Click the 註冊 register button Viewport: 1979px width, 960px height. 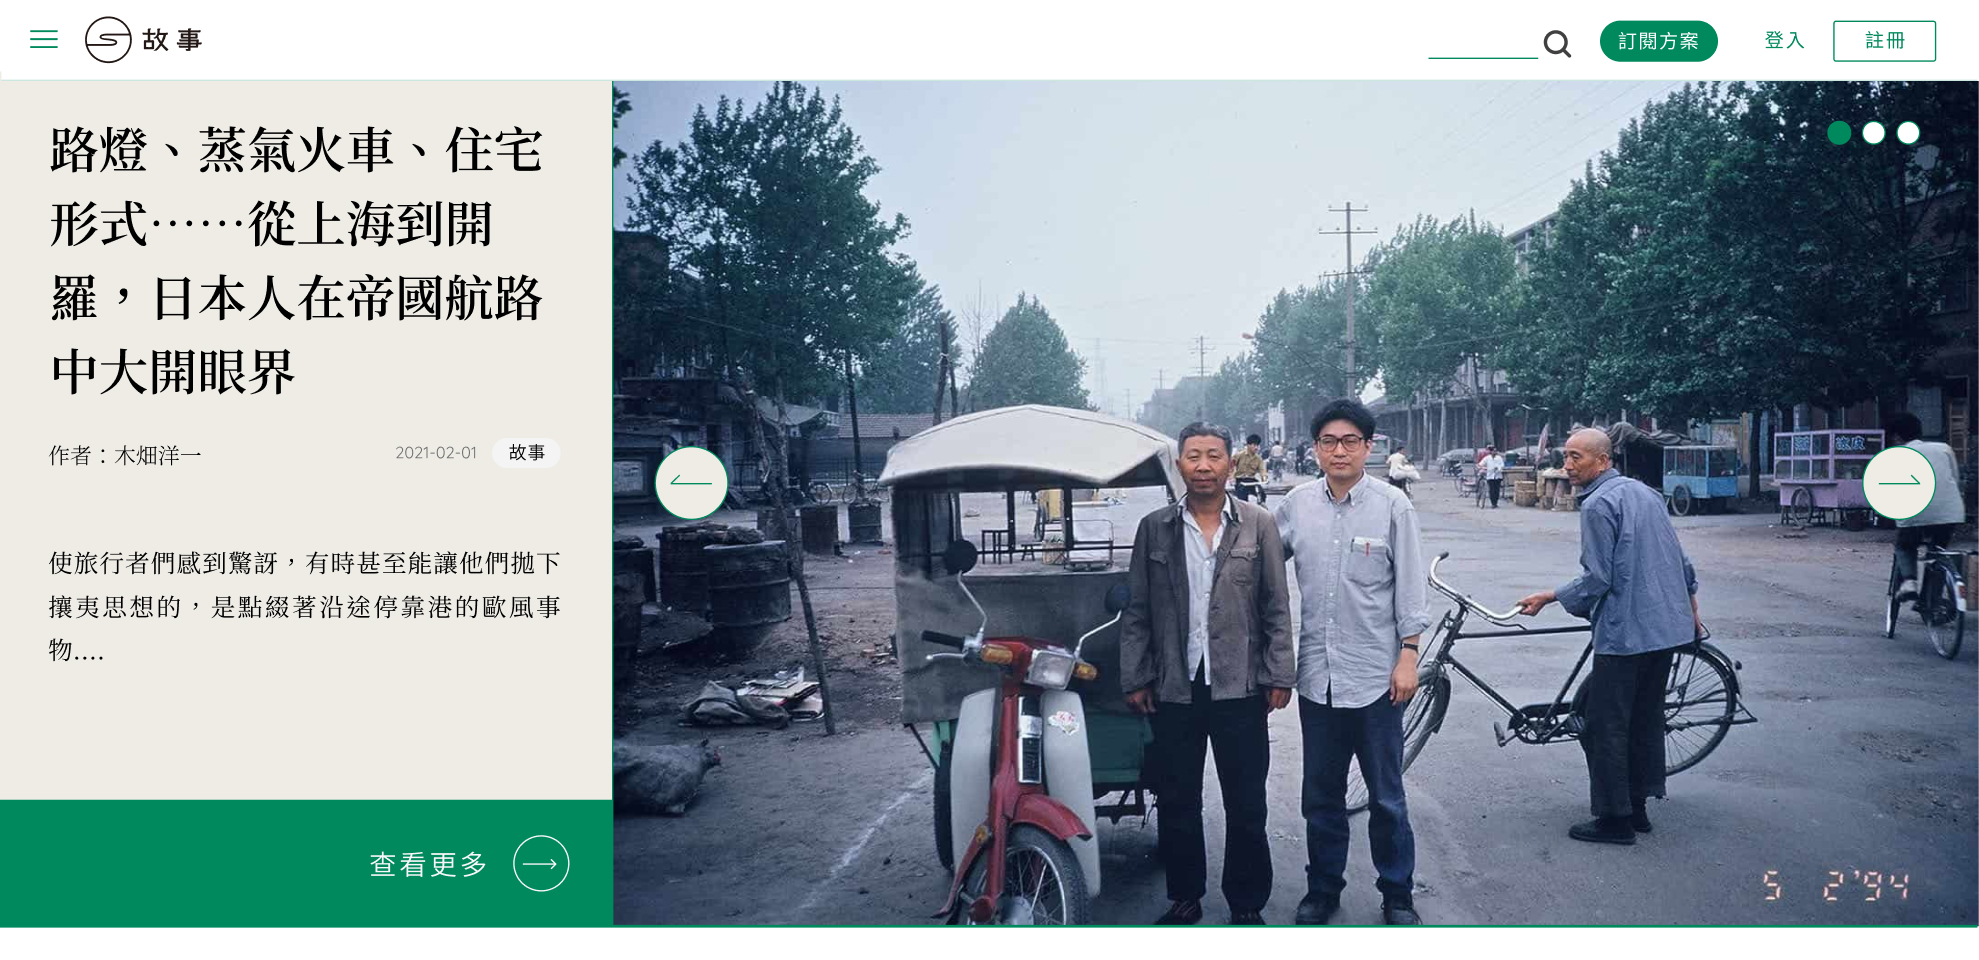pos(1884,41)
